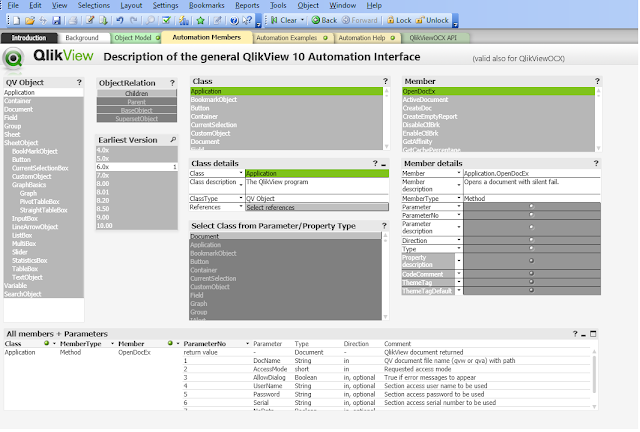Screen dimensions: 640x432
Task: Click the AccessMode parameter row in bottom table
Action: 387,369
